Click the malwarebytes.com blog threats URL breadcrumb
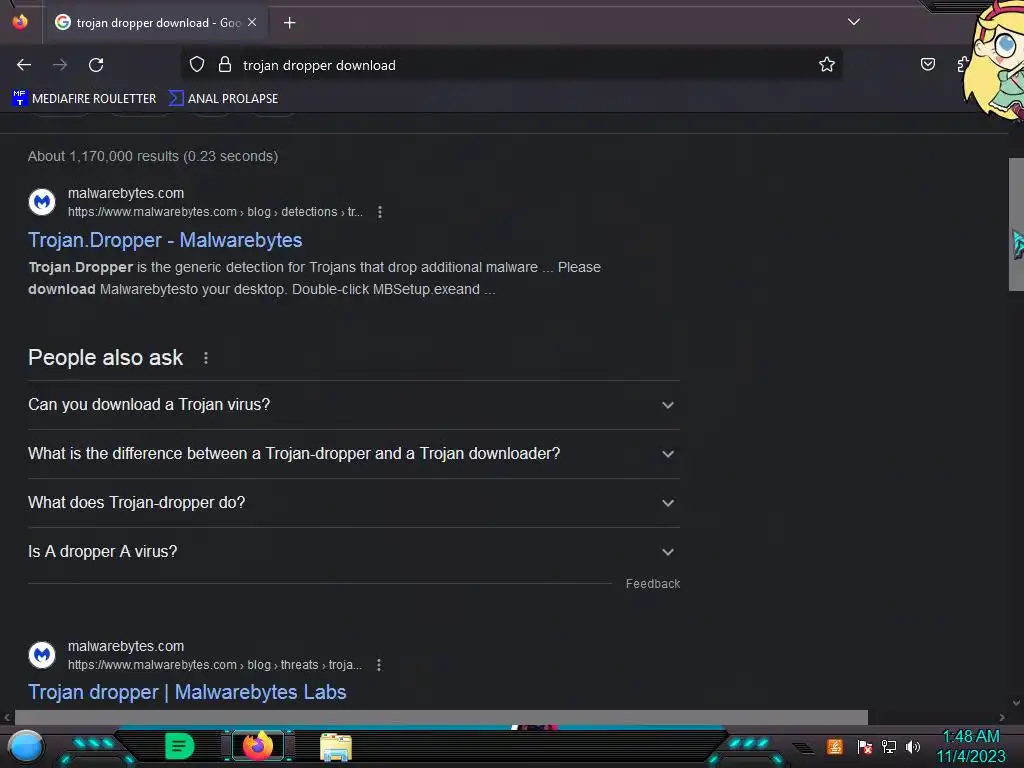The image size is (1024, 768). pyautogui.click(x=215, y=665)
